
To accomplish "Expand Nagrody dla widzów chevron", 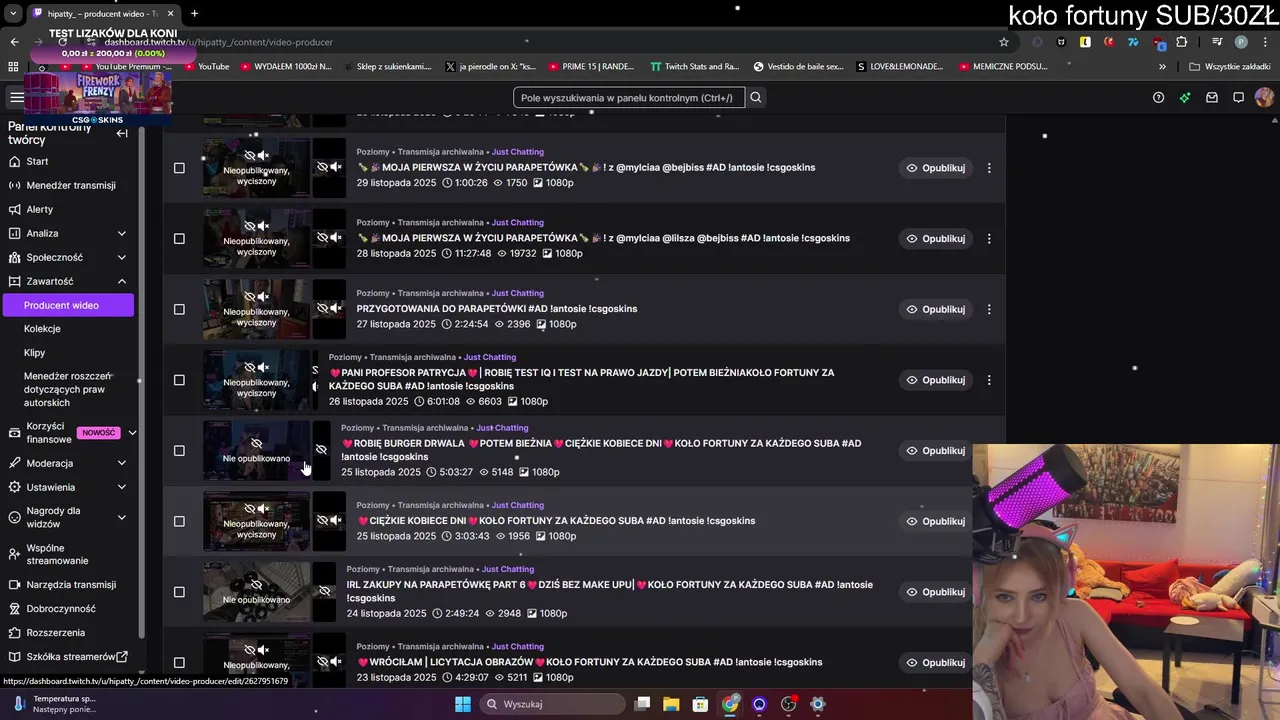I will point(122,517).
